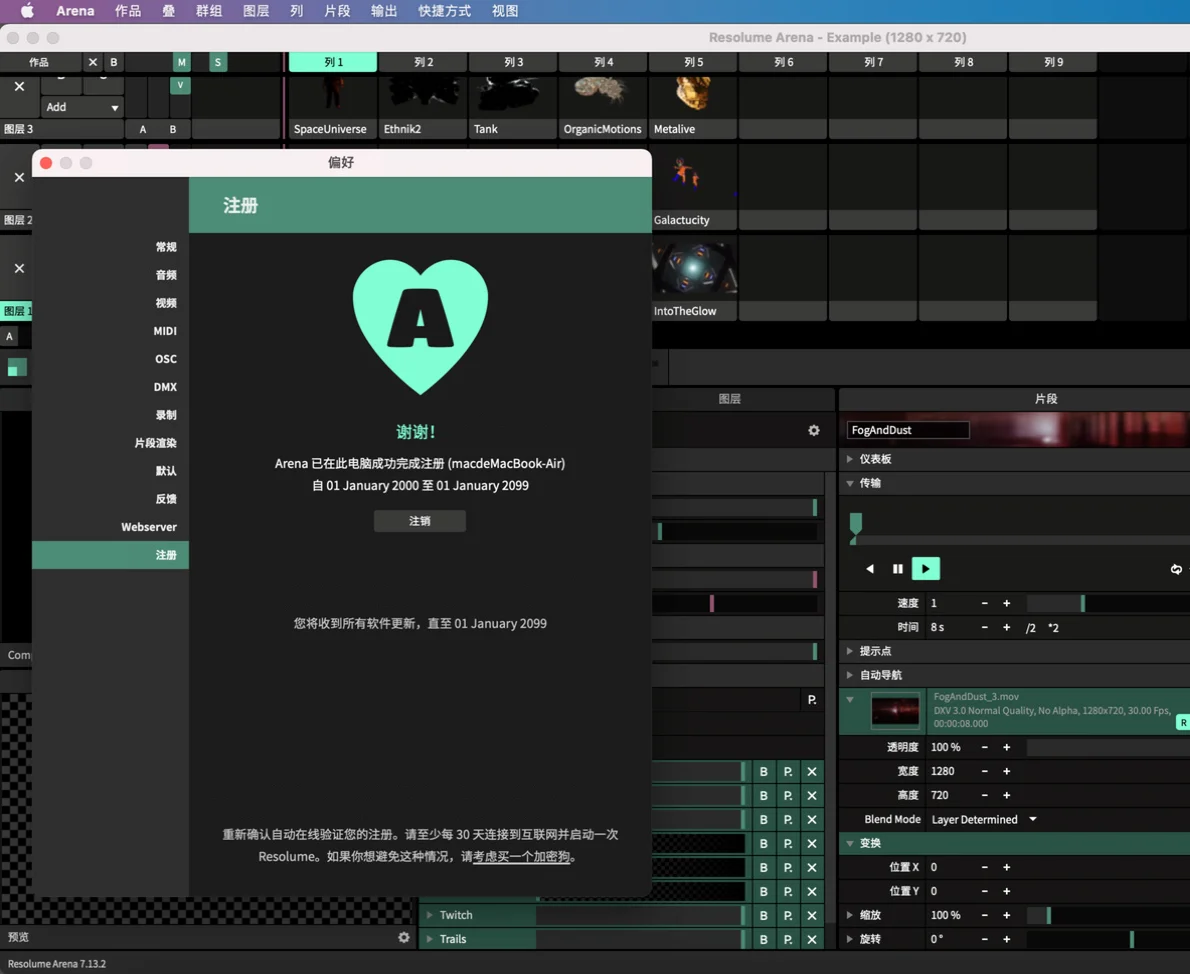Click the play button in the transport

[925, 568]
